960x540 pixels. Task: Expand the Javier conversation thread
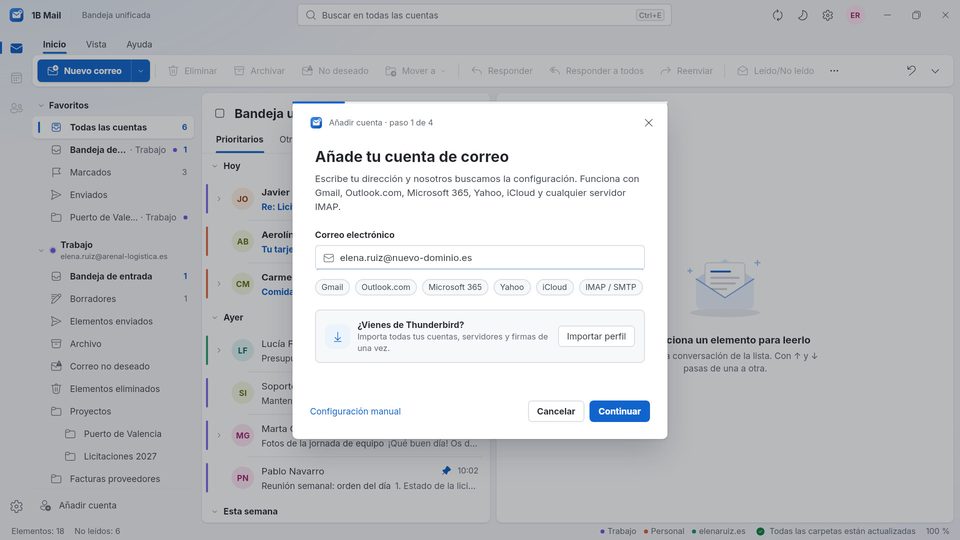click(x=219, y=199)
